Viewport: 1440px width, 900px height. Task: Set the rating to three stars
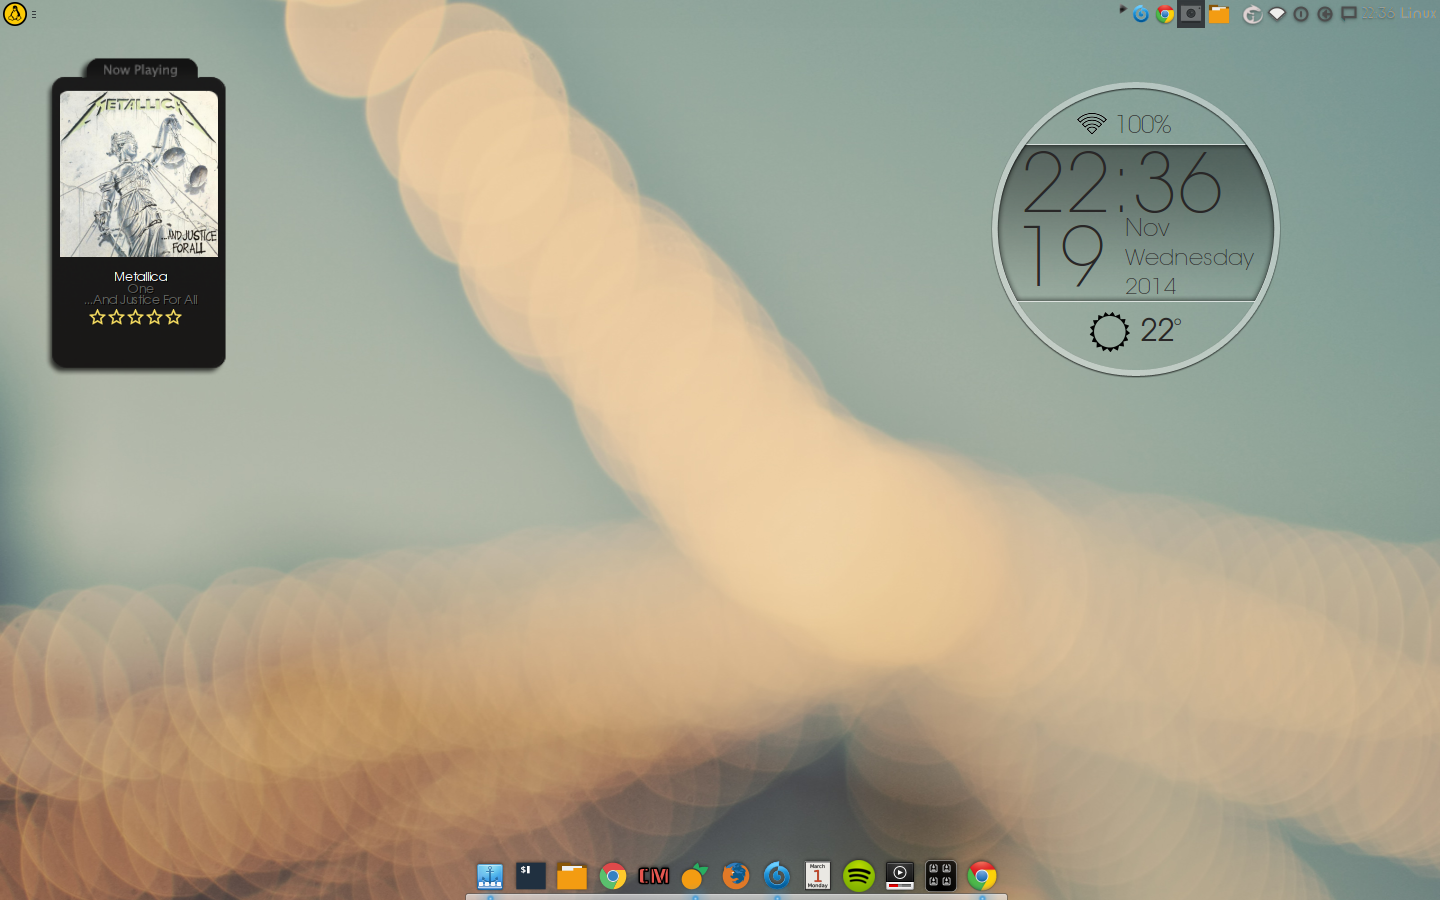[135, 317]
